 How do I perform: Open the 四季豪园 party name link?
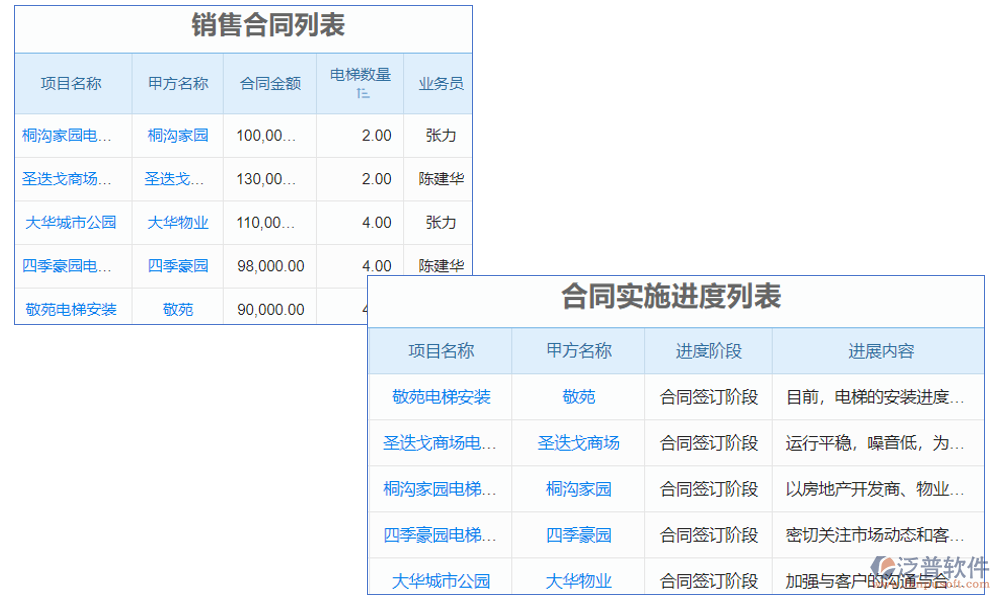[x=177, y=265]
